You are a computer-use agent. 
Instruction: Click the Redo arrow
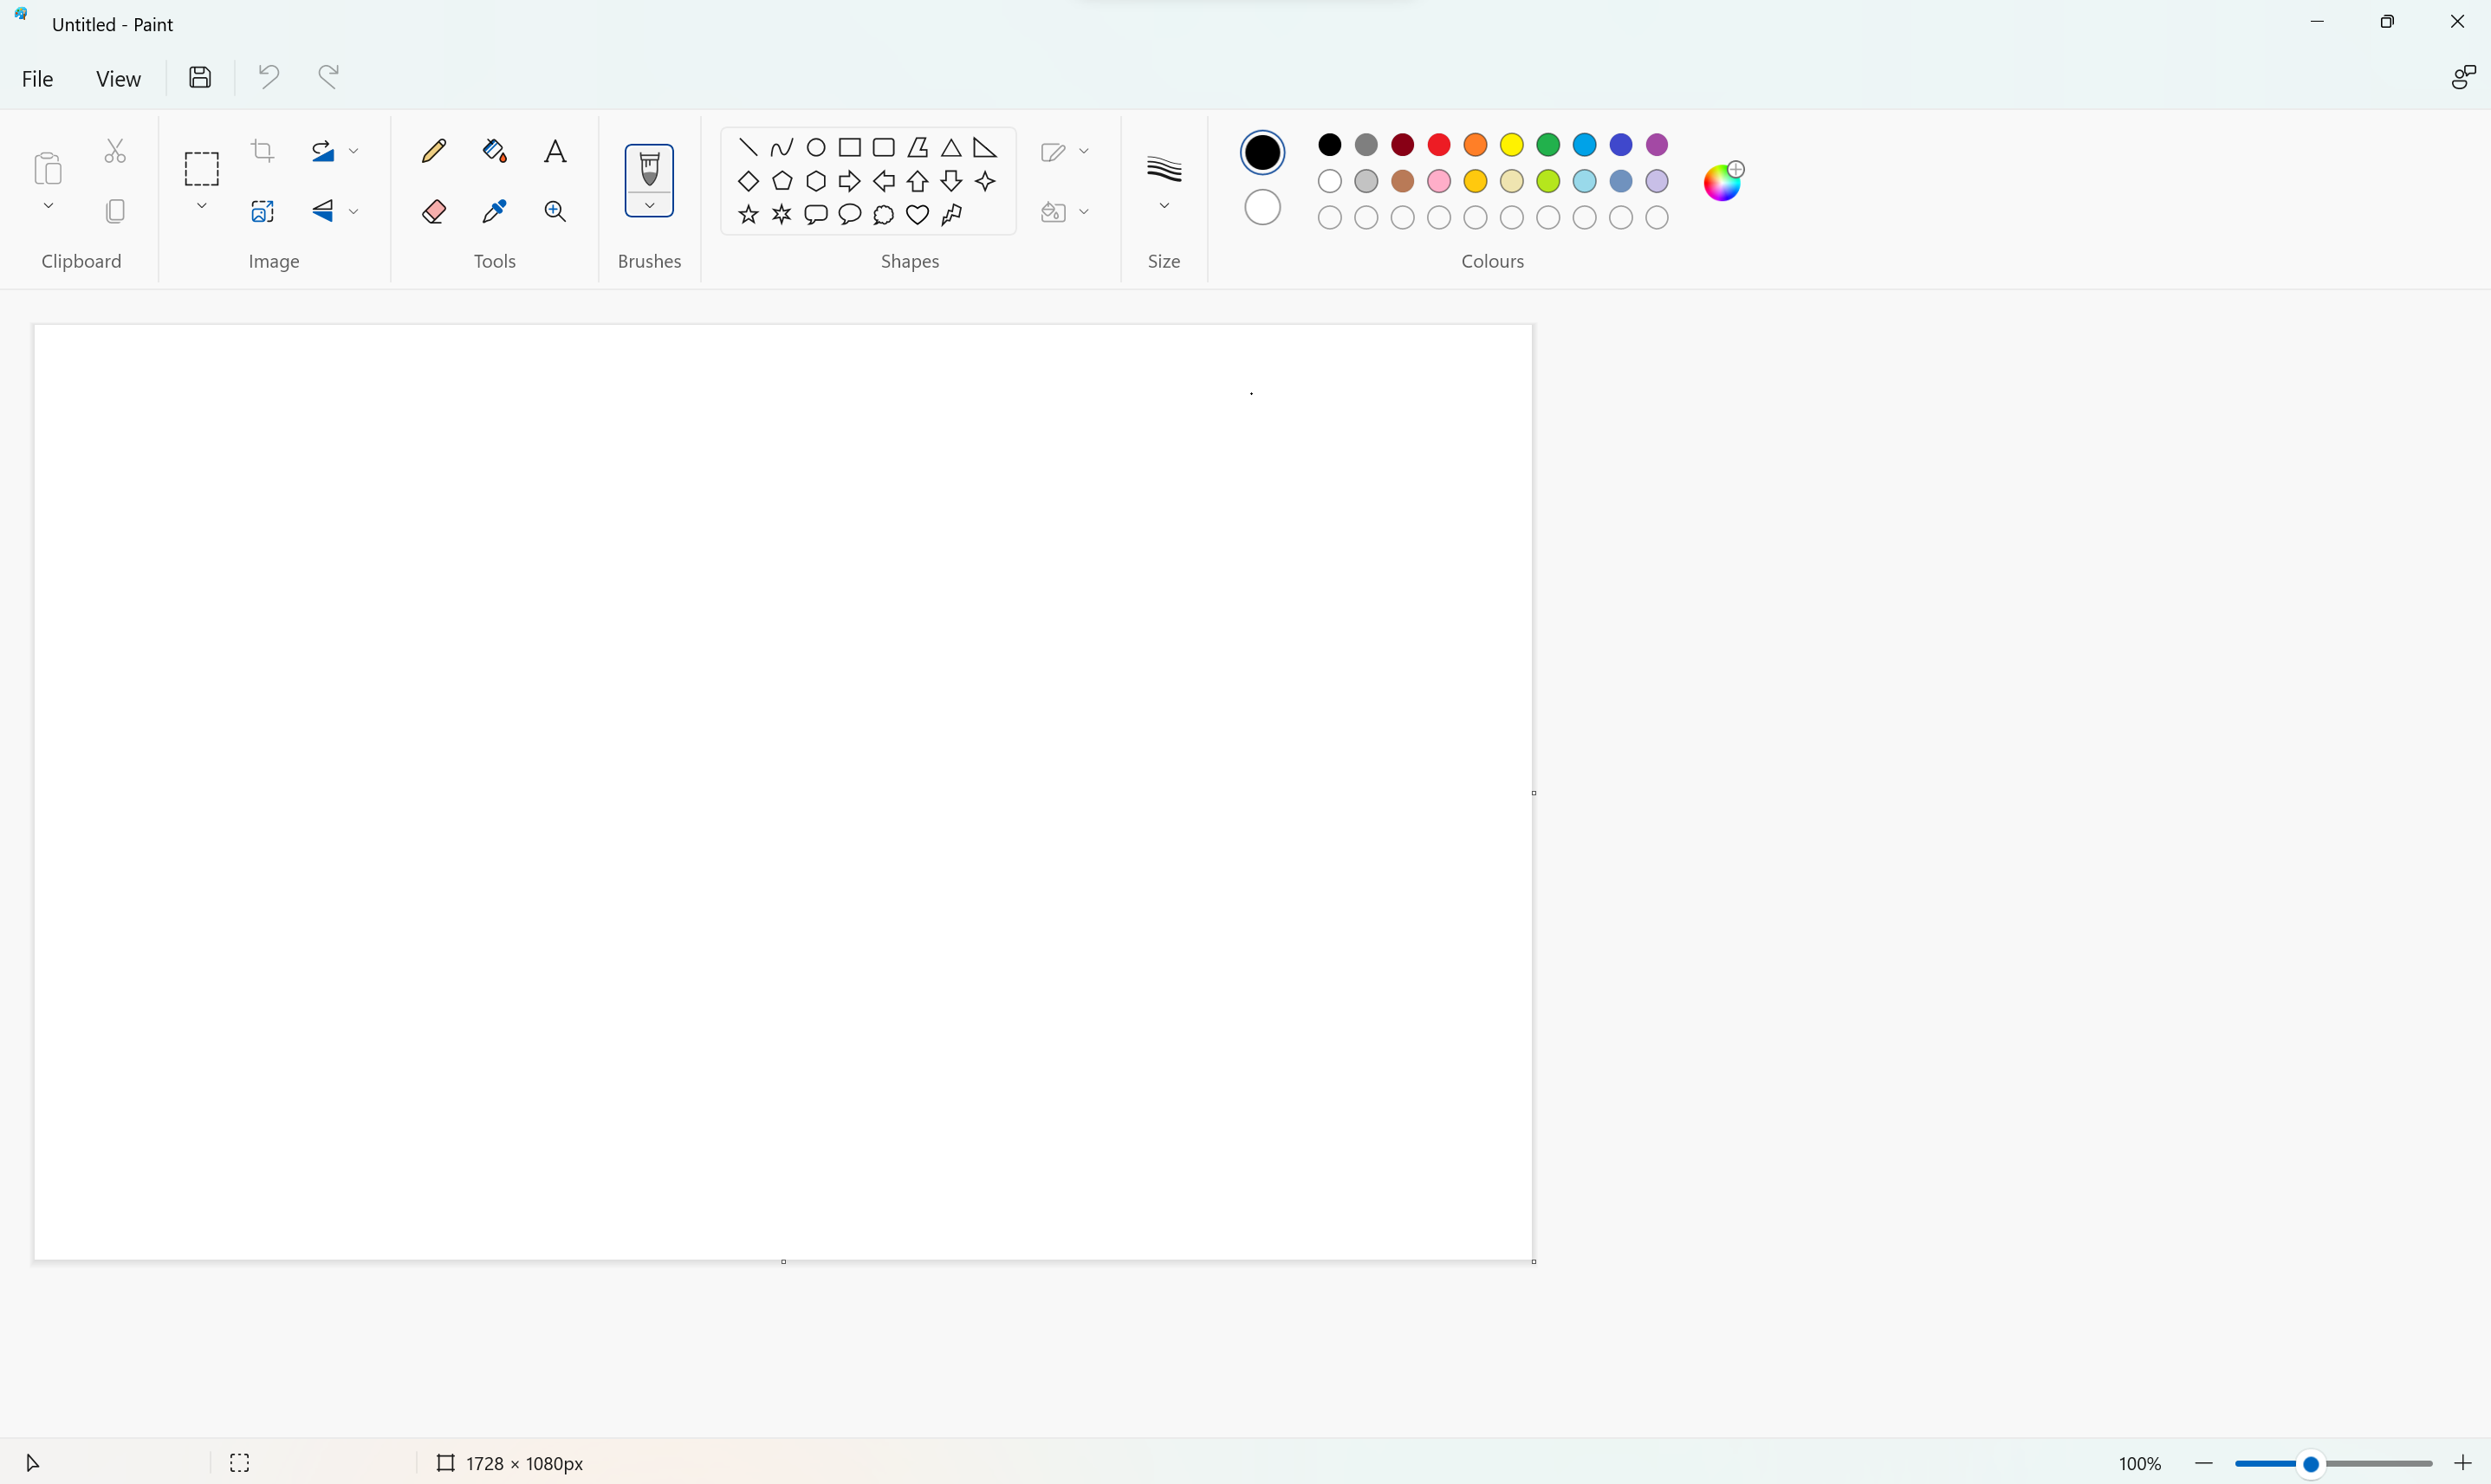pos(329,77)
